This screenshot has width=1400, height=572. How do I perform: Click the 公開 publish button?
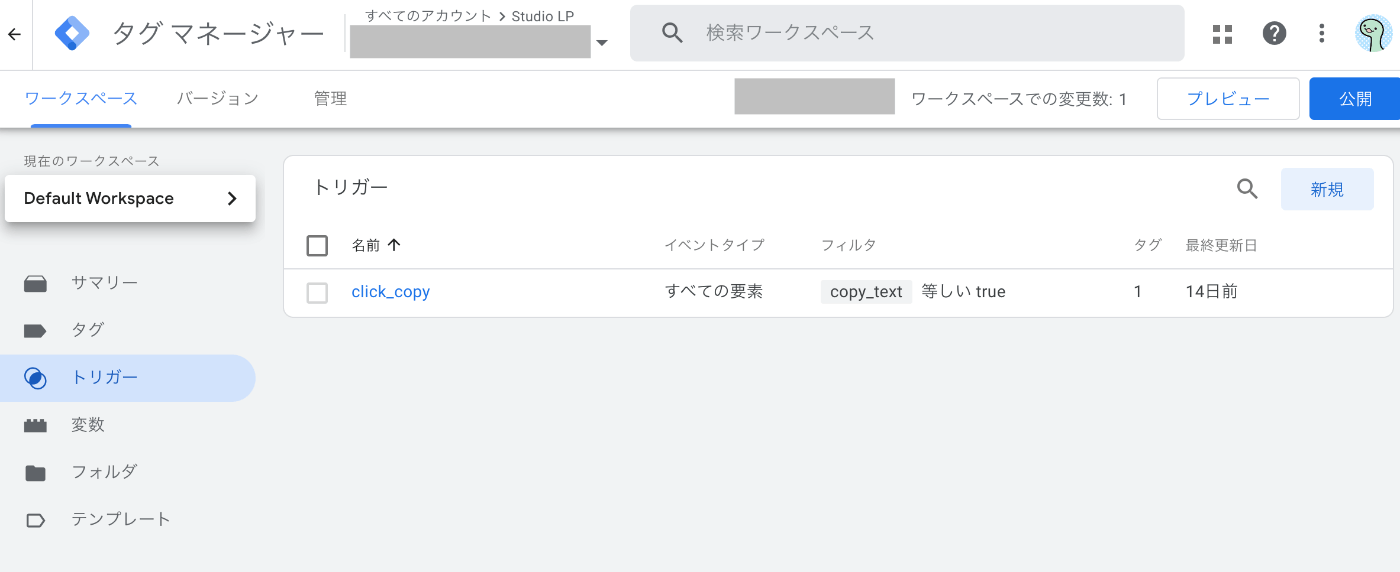pyautogui.click(x=1355, y=99)
